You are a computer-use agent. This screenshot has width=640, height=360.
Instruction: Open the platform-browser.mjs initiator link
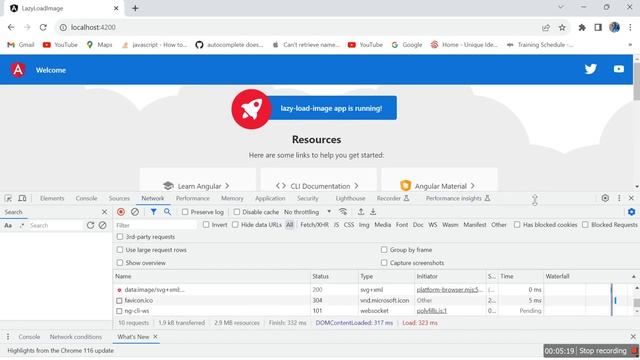(x=449, y=290)
